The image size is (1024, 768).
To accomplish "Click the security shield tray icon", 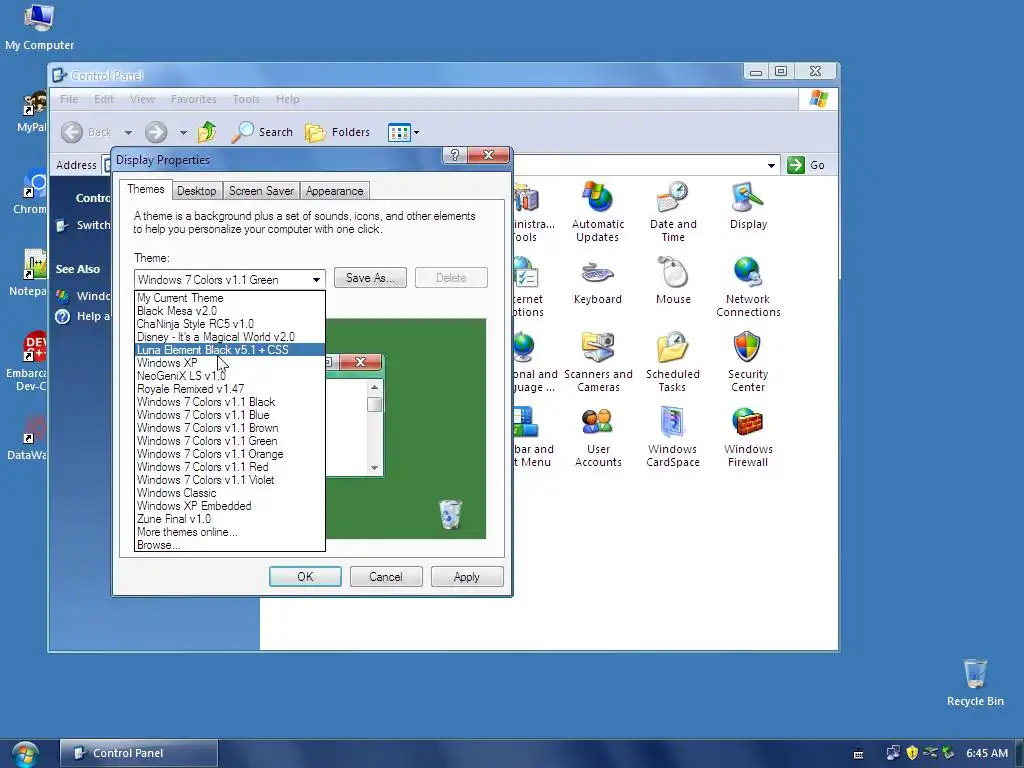I will 912,753.
